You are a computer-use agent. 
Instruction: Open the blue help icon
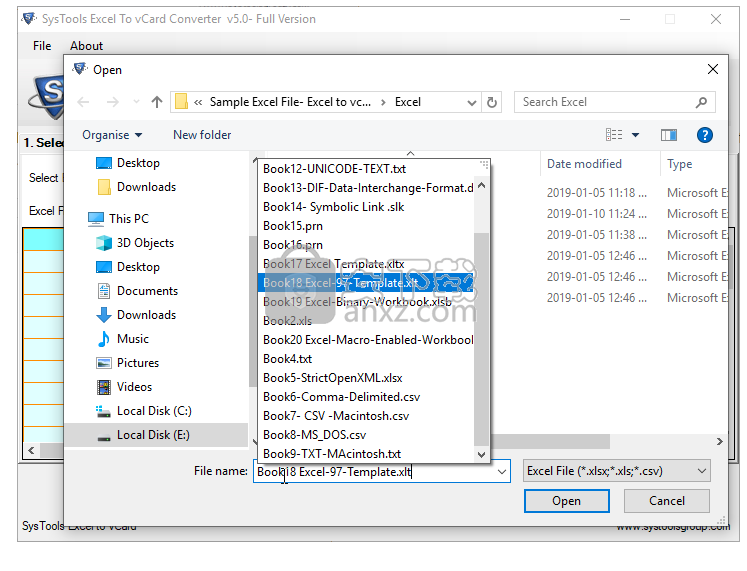pos(705,135)
